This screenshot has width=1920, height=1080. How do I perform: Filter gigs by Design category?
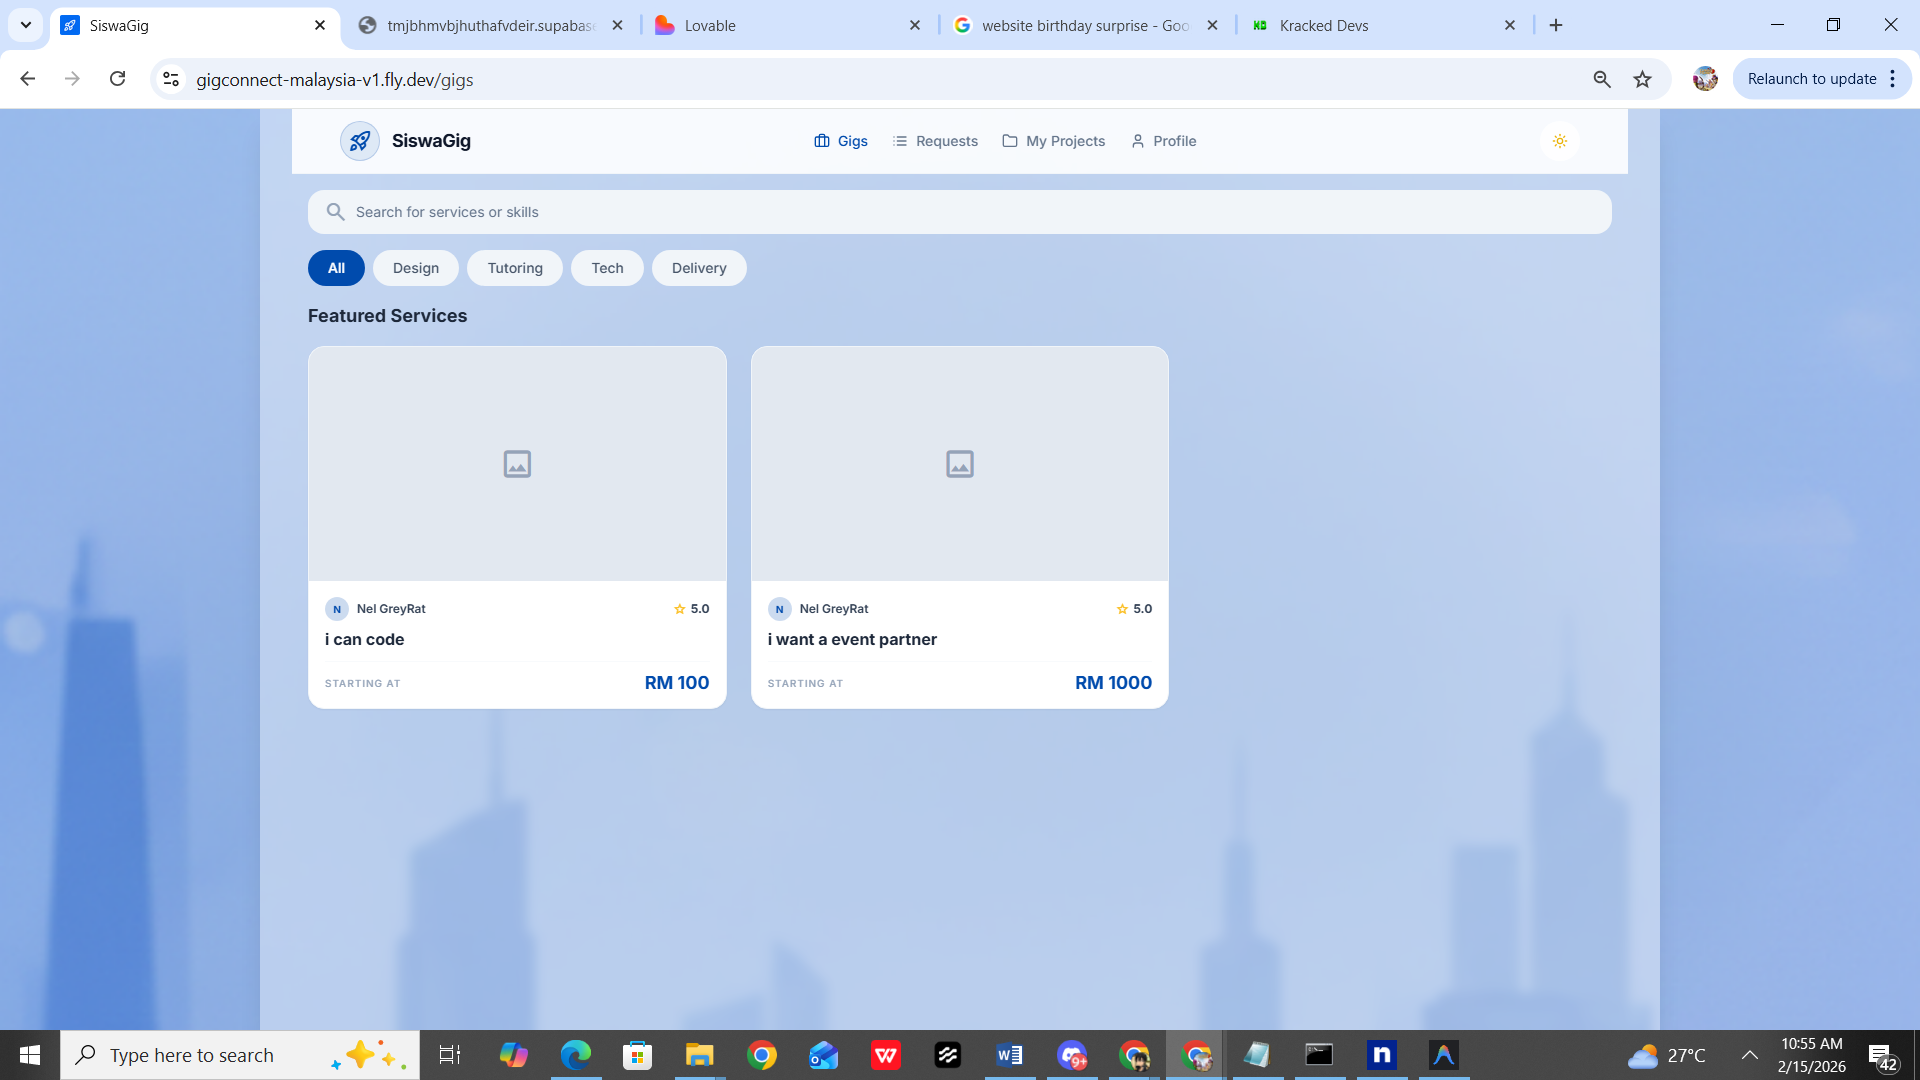tap(415, 268)
